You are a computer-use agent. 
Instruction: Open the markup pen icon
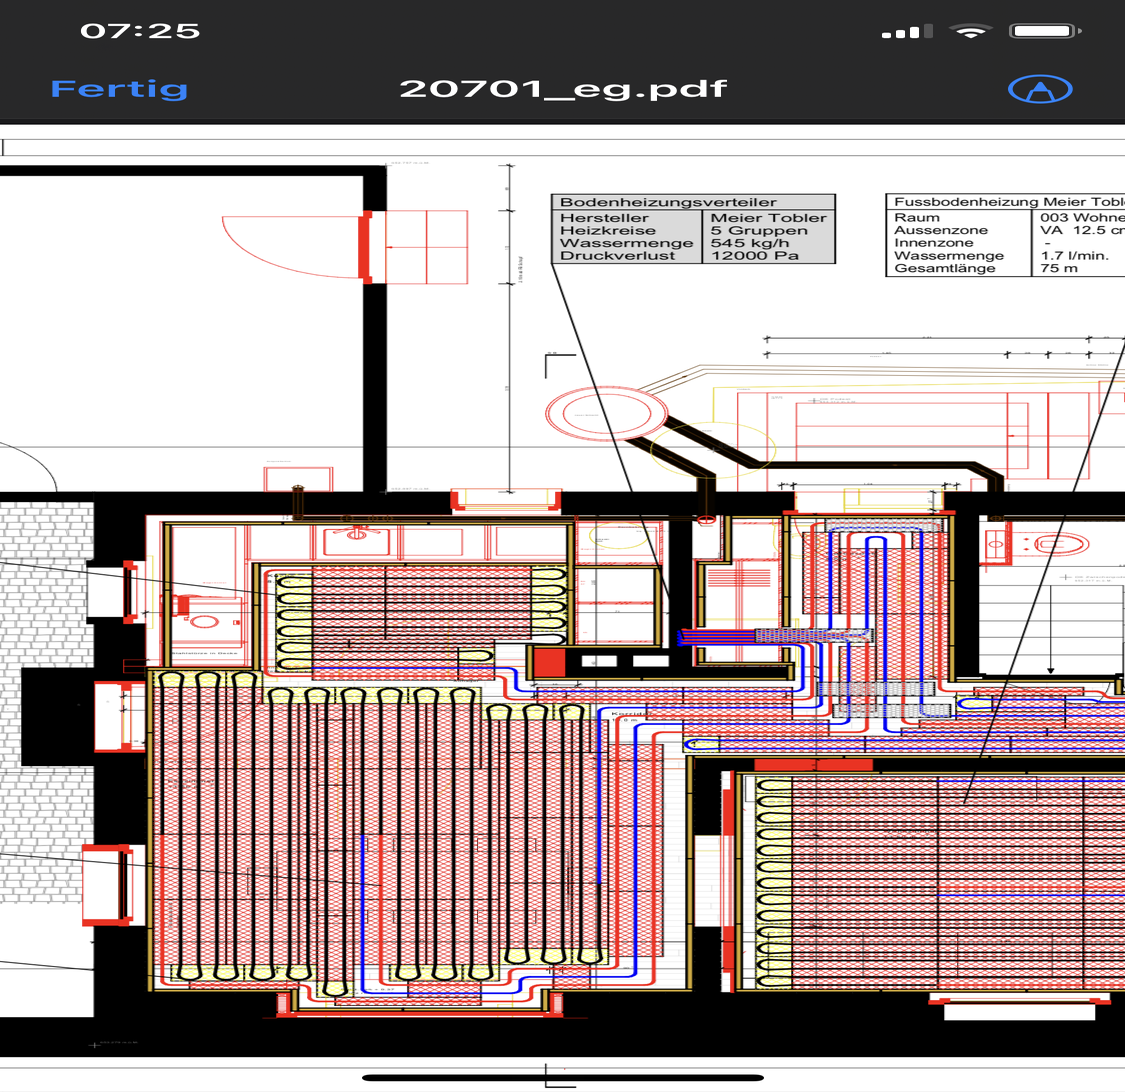point(1040,90)
